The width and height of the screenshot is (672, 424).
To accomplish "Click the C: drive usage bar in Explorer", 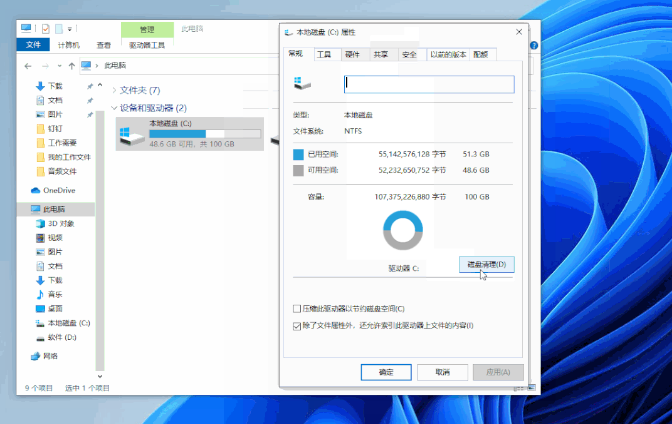I will (x=205, y=134).
